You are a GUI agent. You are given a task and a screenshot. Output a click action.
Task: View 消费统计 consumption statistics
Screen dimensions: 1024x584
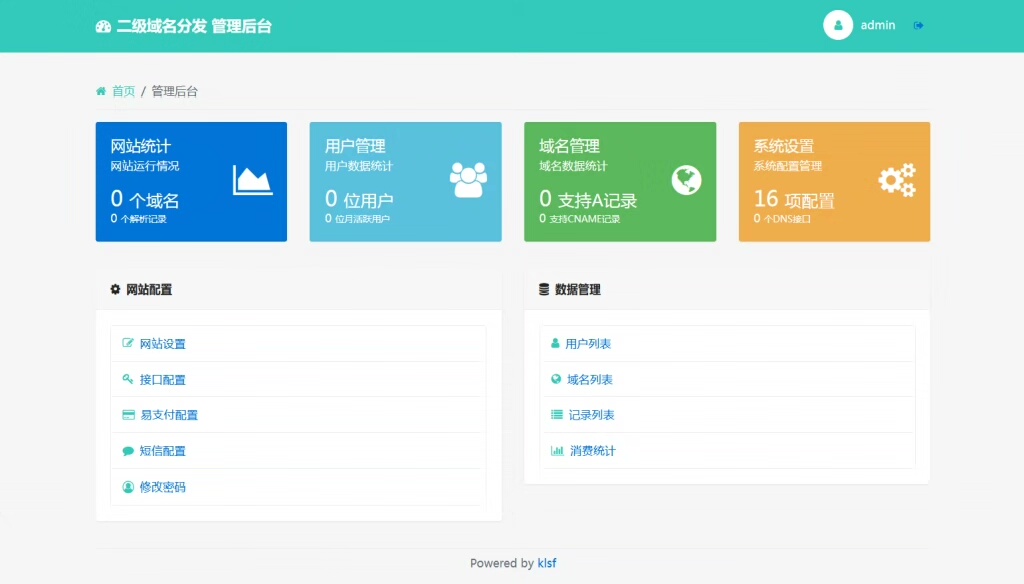tap(592, 451)
